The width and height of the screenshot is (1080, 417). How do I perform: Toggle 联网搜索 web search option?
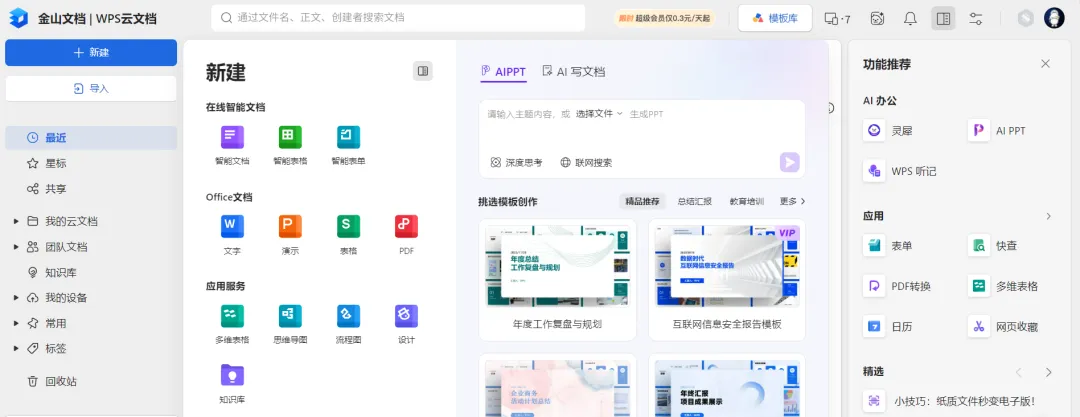coord(585,163)
